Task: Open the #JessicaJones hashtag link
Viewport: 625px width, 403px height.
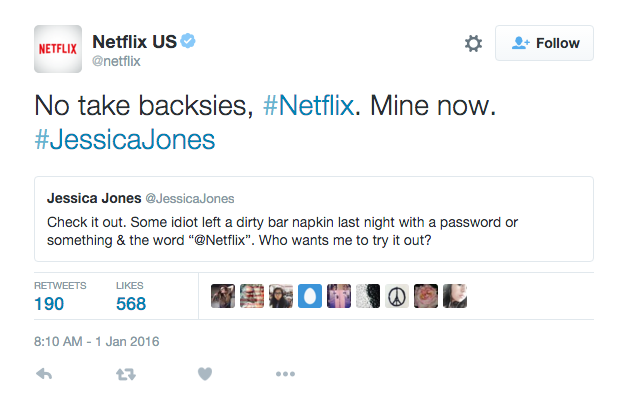Action: (x=124, y=138)
